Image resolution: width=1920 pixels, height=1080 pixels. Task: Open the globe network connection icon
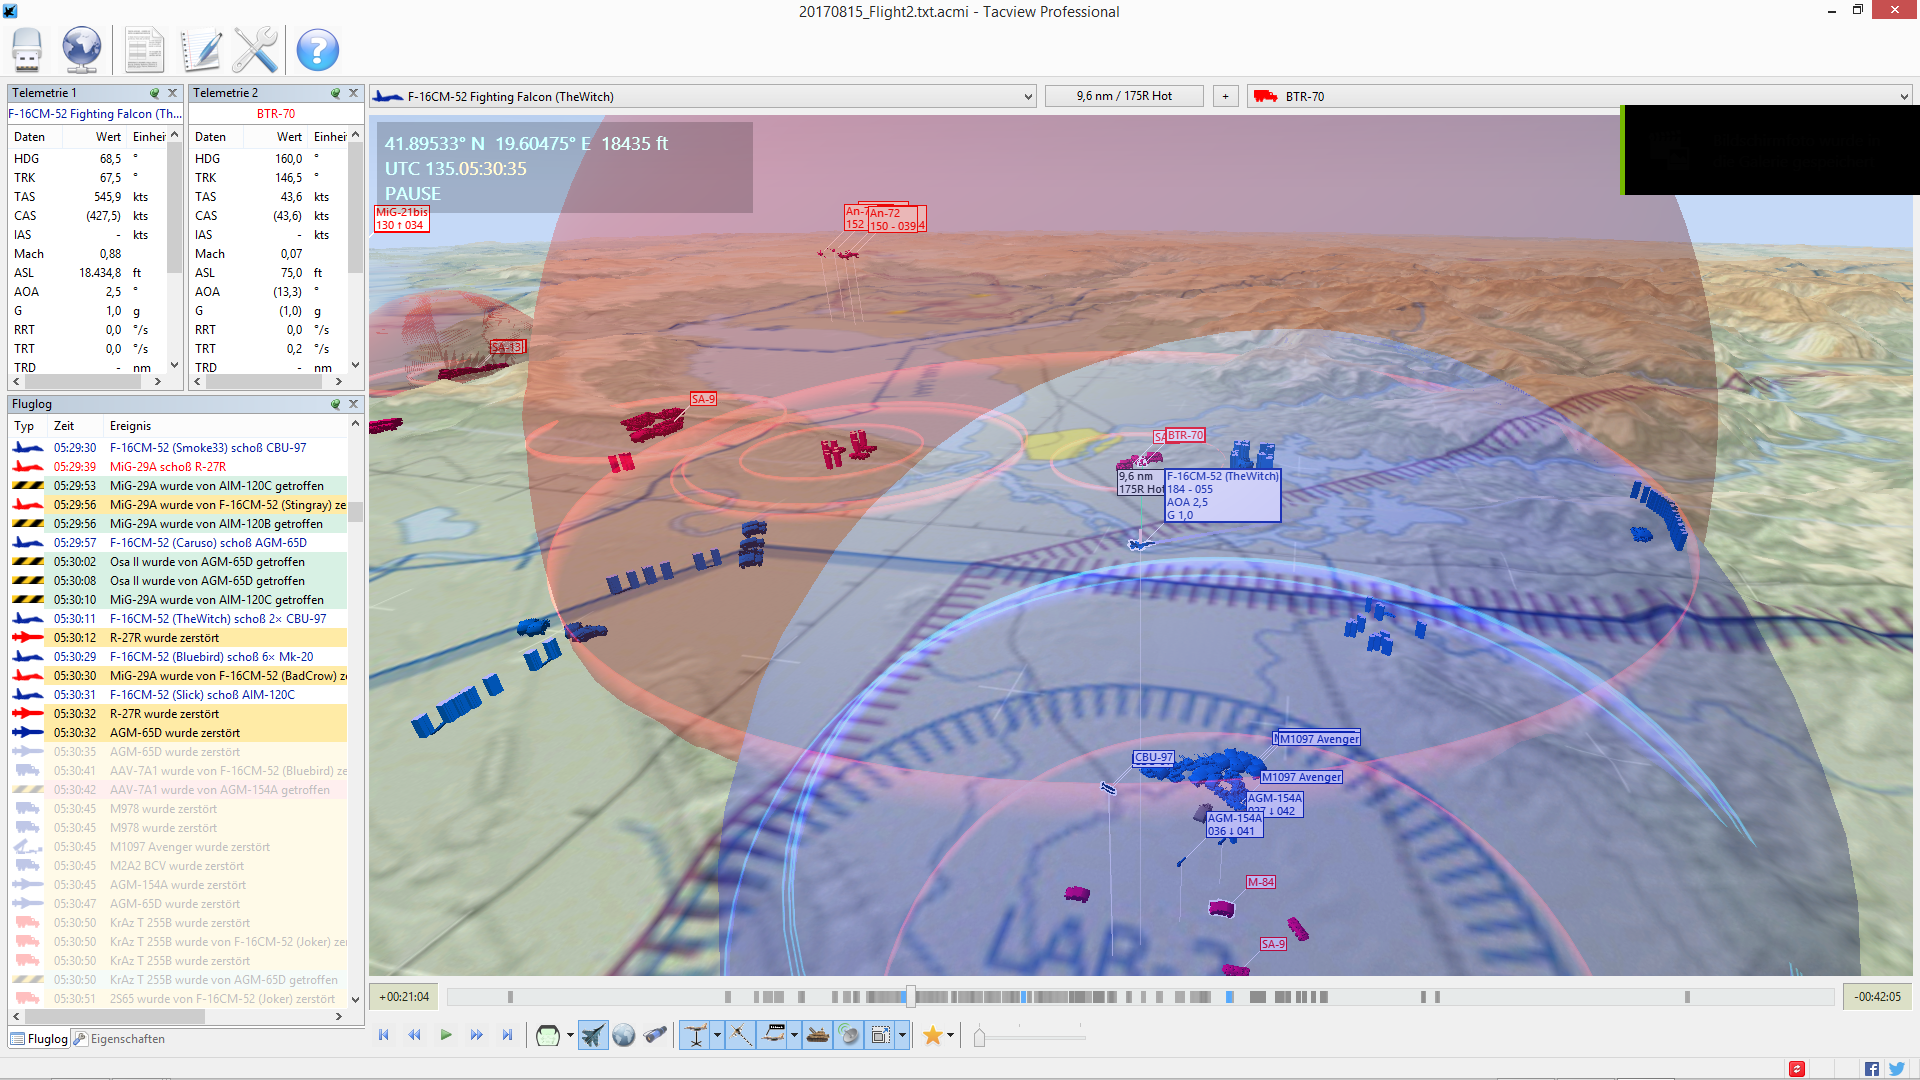82,49
